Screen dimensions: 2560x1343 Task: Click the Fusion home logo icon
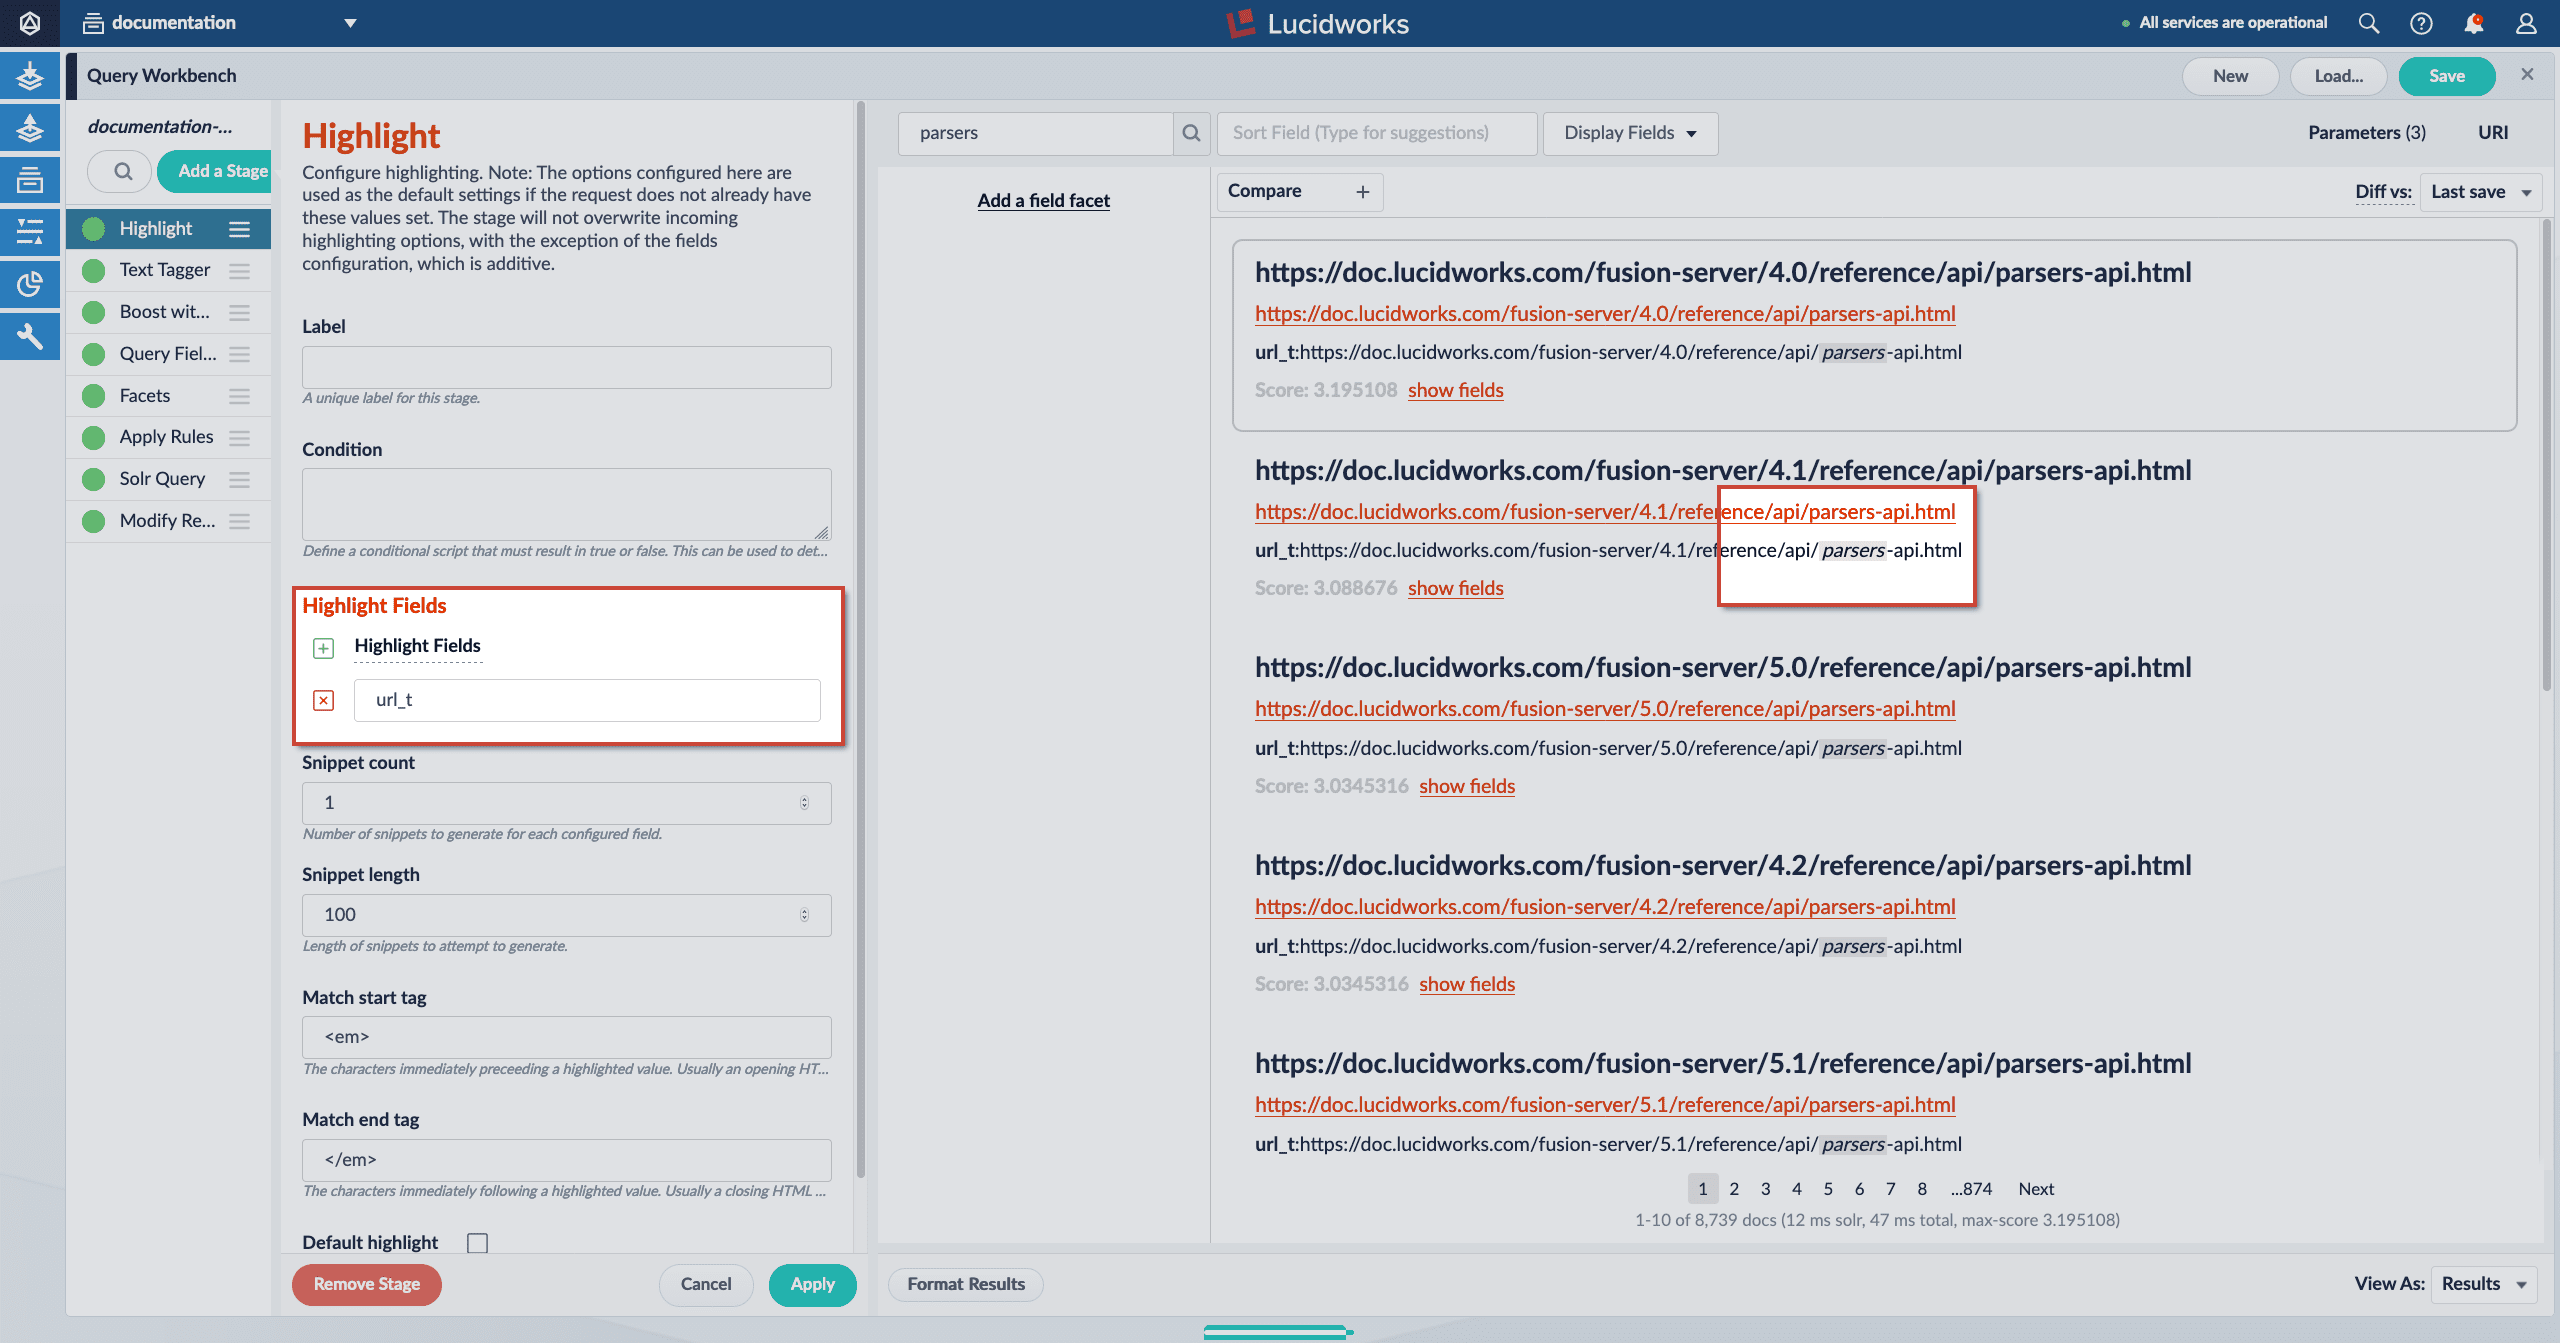[x=30, y=23]
